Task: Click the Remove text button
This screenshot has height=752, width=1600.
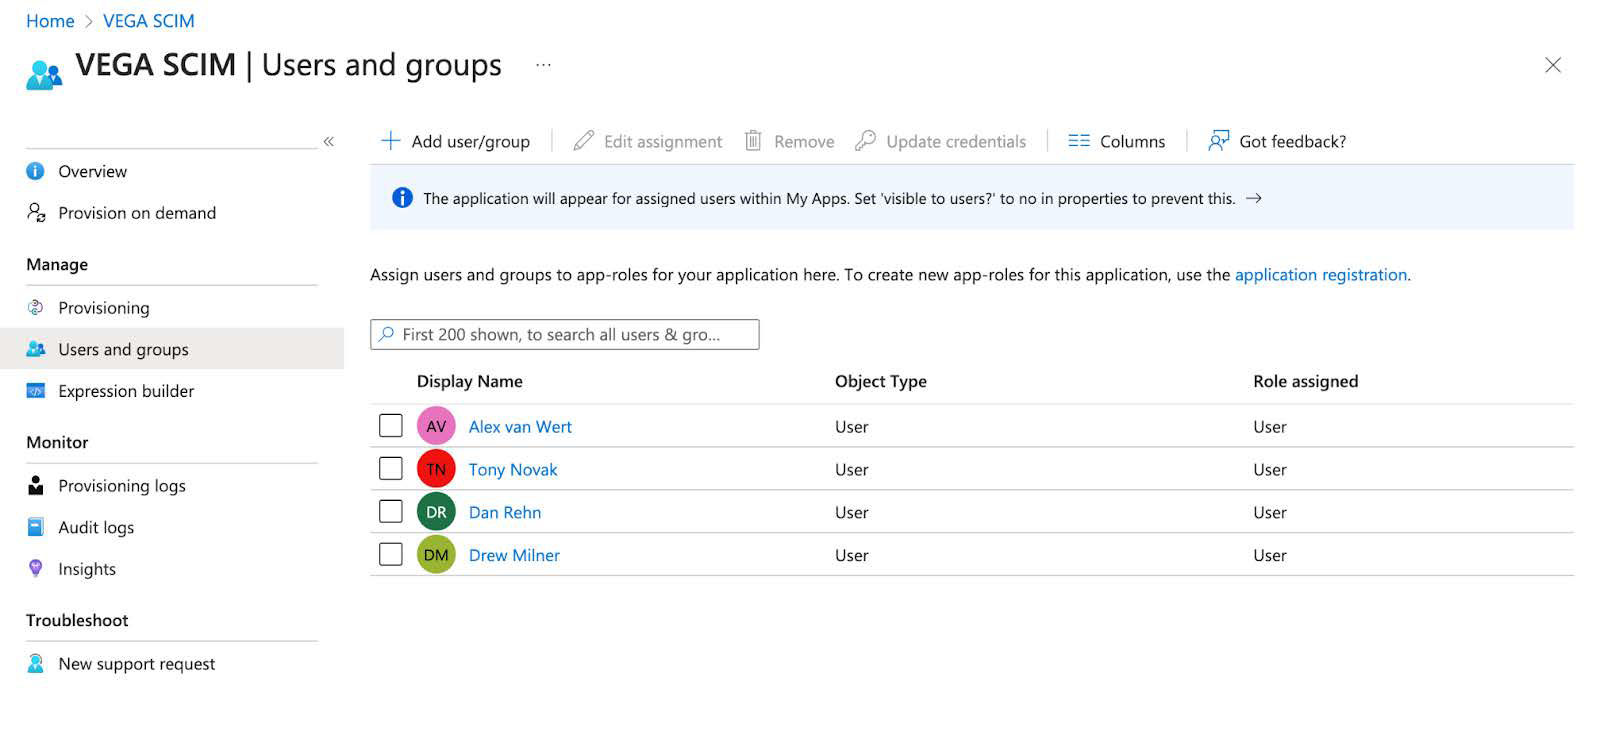Action: click(804, 142)
